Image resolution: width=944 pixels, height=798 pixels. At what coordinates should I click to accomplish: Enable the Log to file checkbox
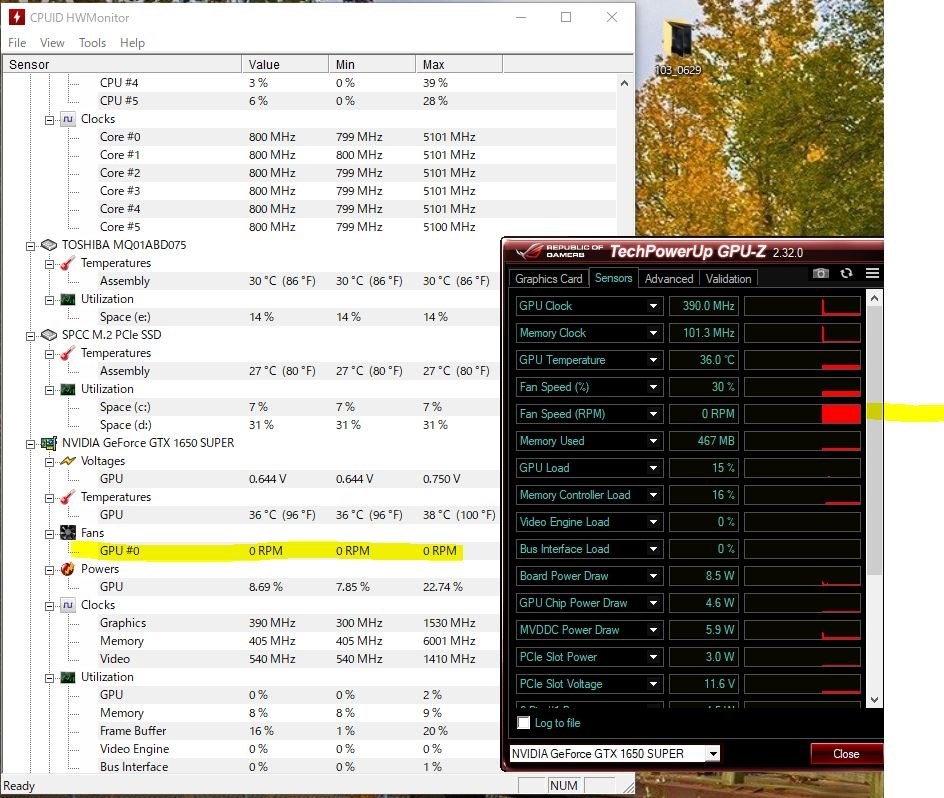click(524, 723)
